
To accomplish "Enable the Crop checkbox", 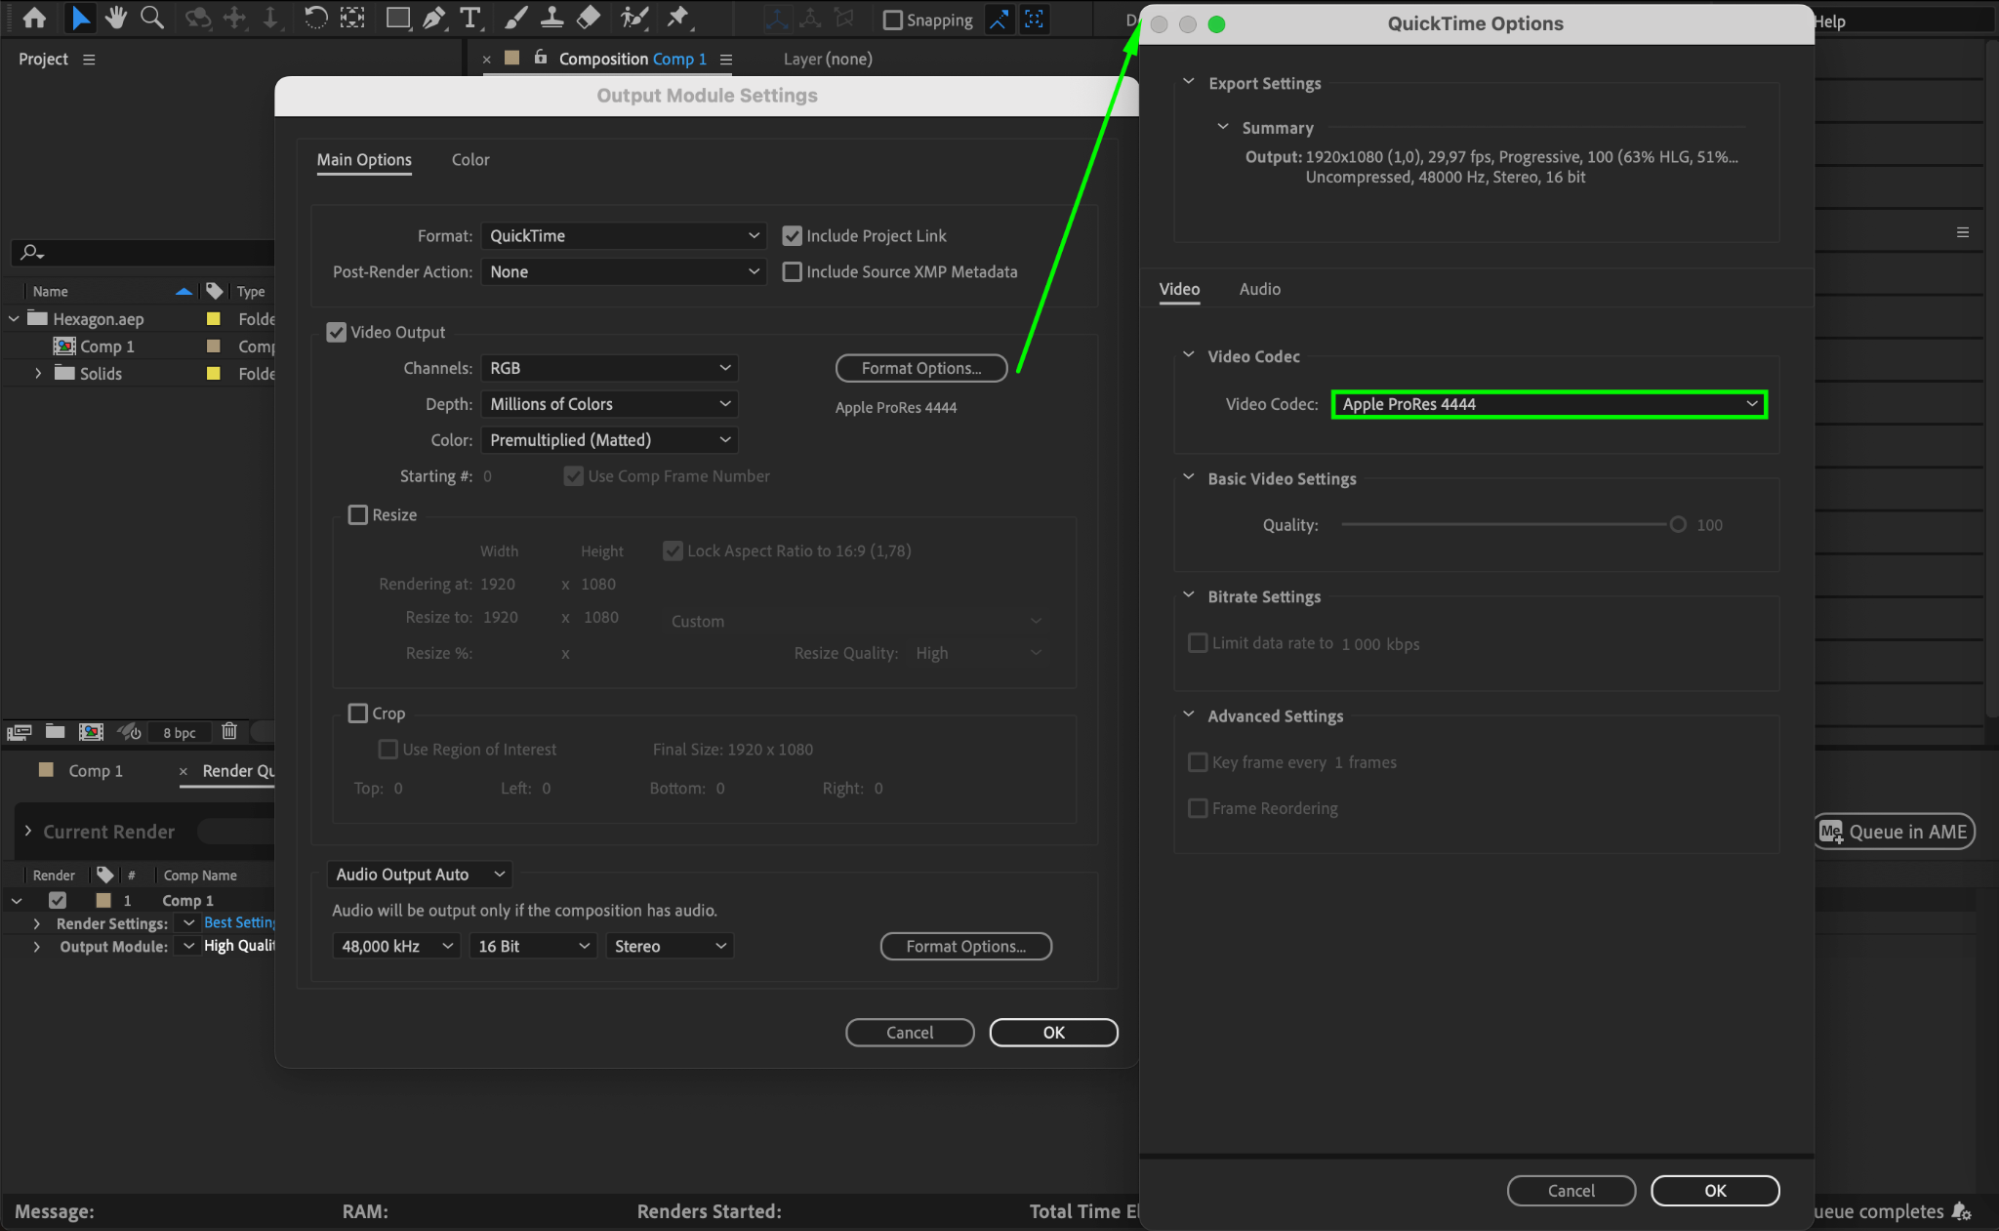I will pos(358,713).
